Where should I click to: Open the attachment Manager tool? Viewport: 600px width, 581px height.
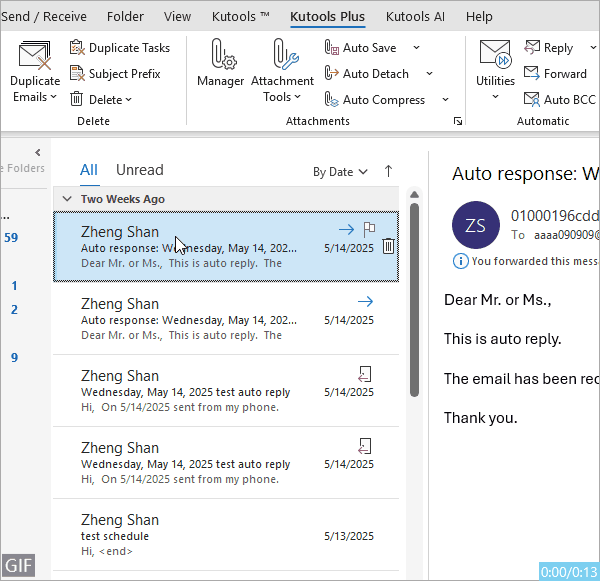[220, 58]
